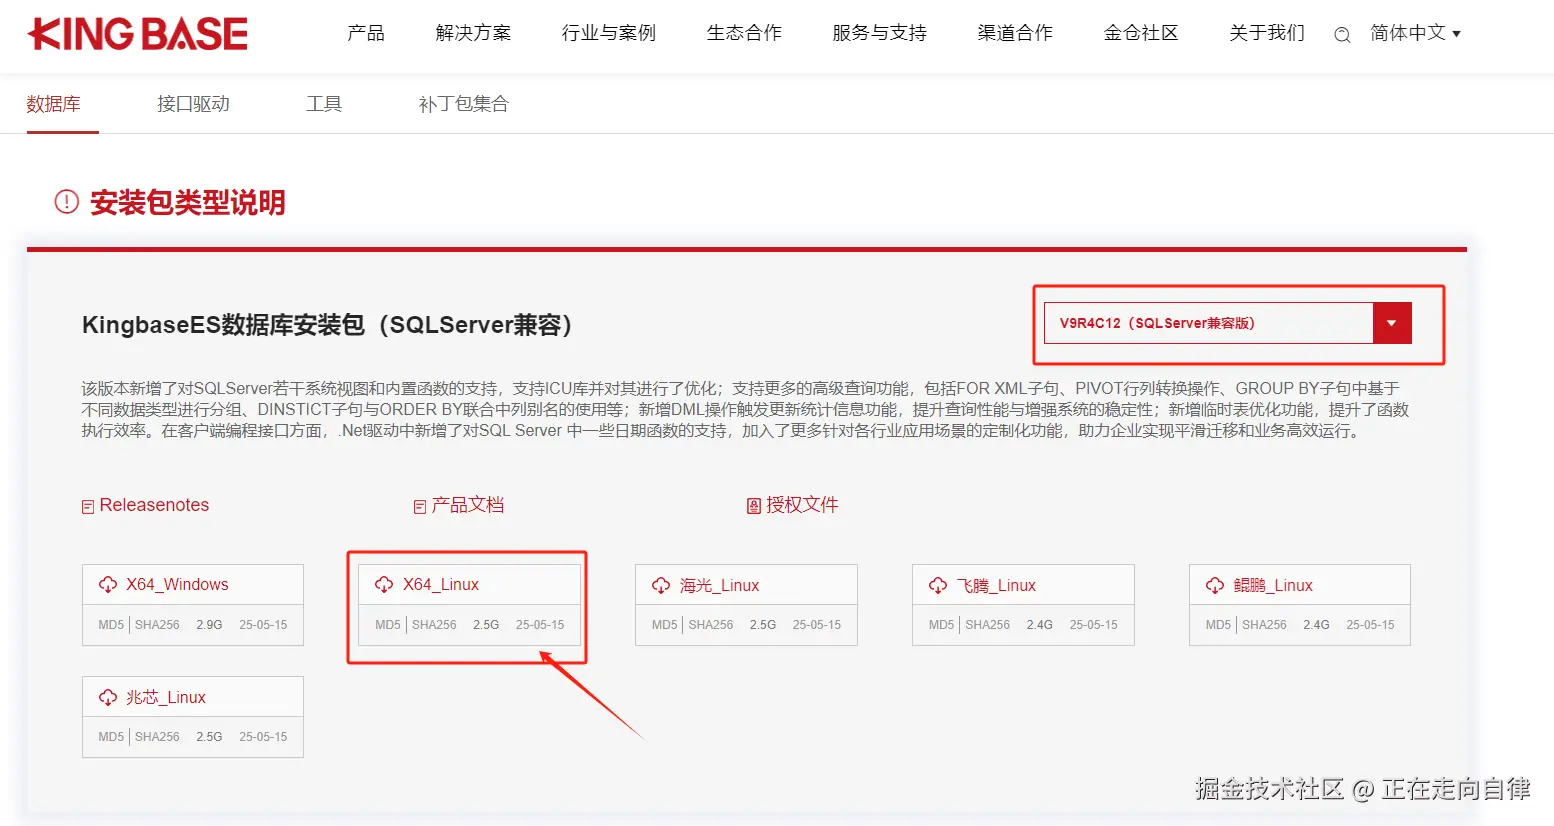Click the KingbaseES数据库安装包（SQLServer兼容）title
Screen dimensions: 1554x826
point(327,325)
